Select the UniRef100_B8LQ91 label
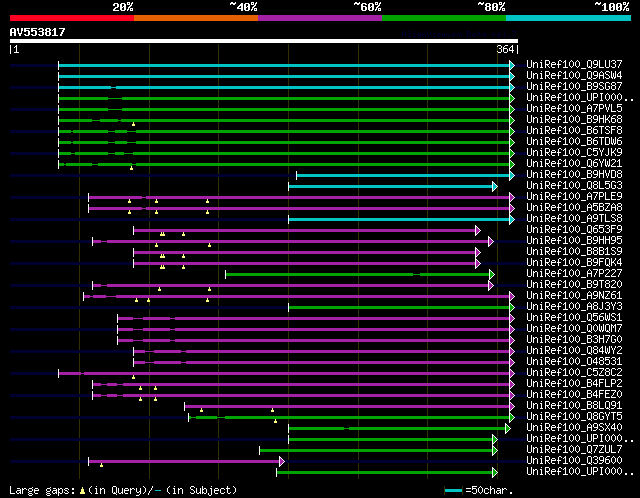Image resolution: width=640 pixels, height=498 pixels. [x=574, y=406]
